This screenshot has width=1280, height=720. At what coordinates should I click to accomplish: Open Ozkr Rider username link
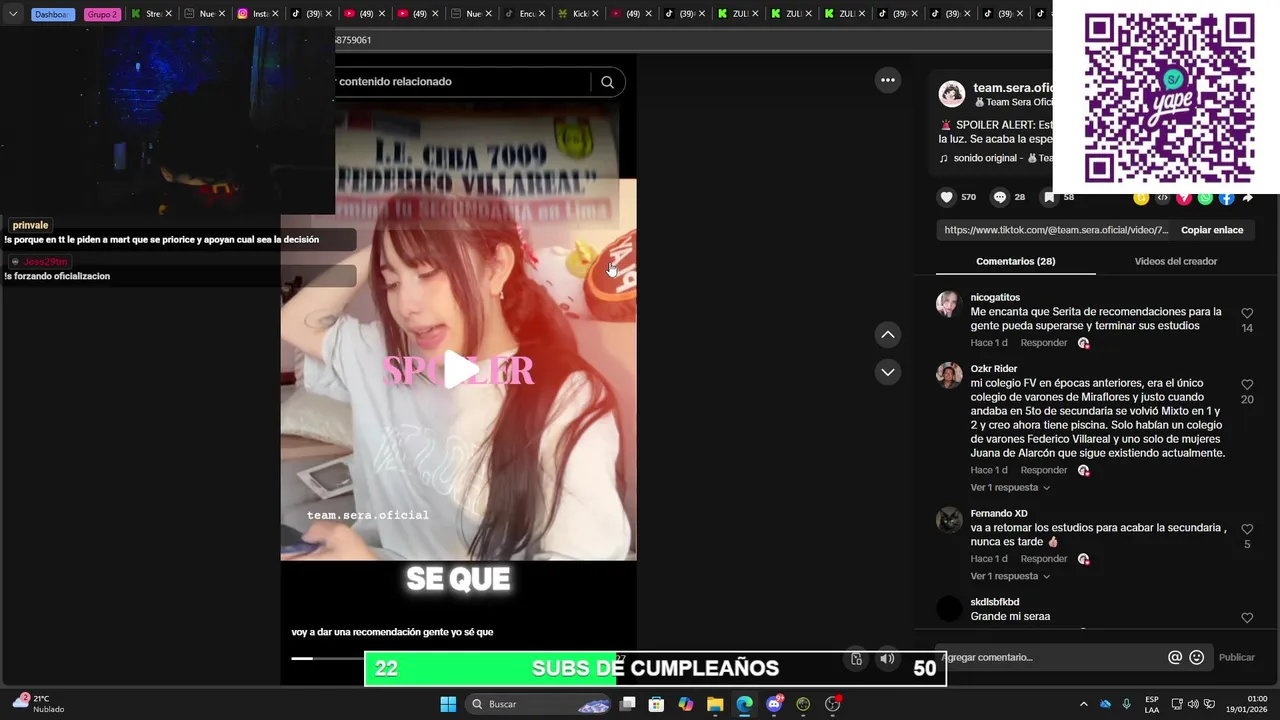point(993,369)
